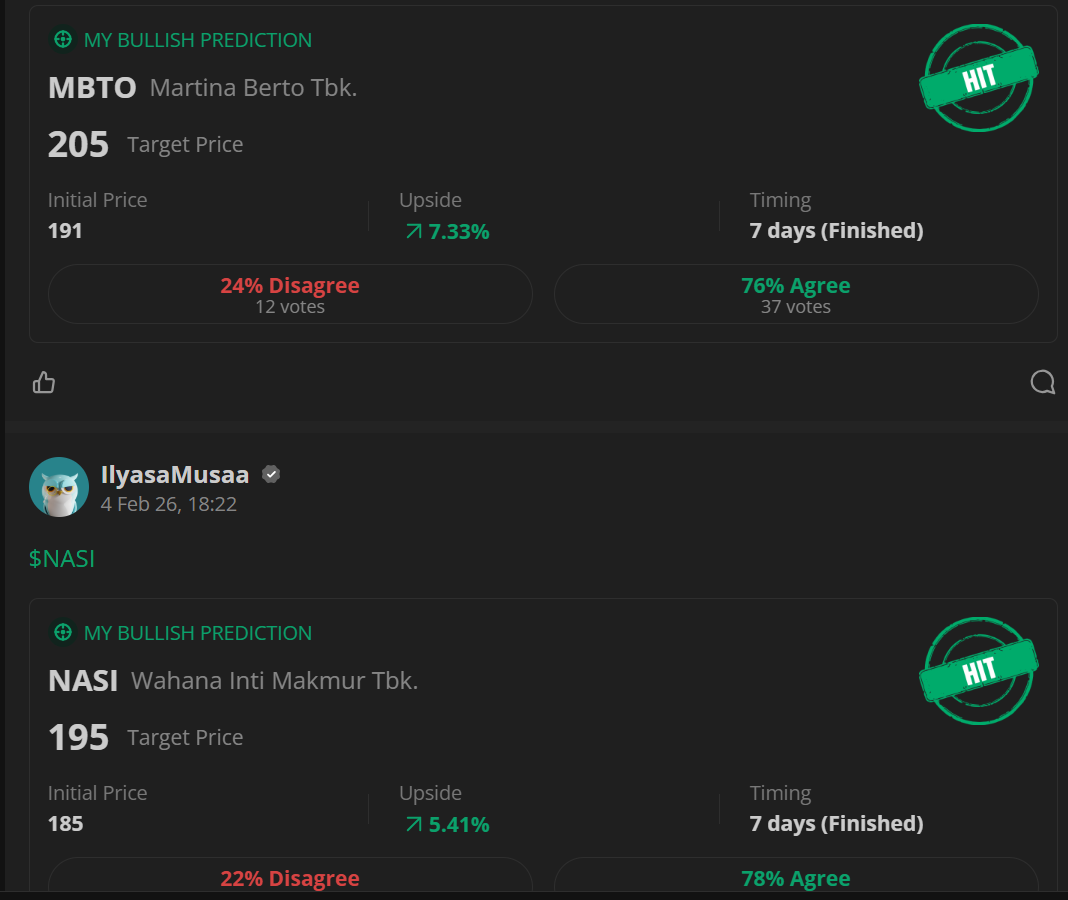The width and height of the screenshot is (1068, 900).
Task: Click the HIT stamp on MBTO prediction
Action: click(x=978, y=78)
